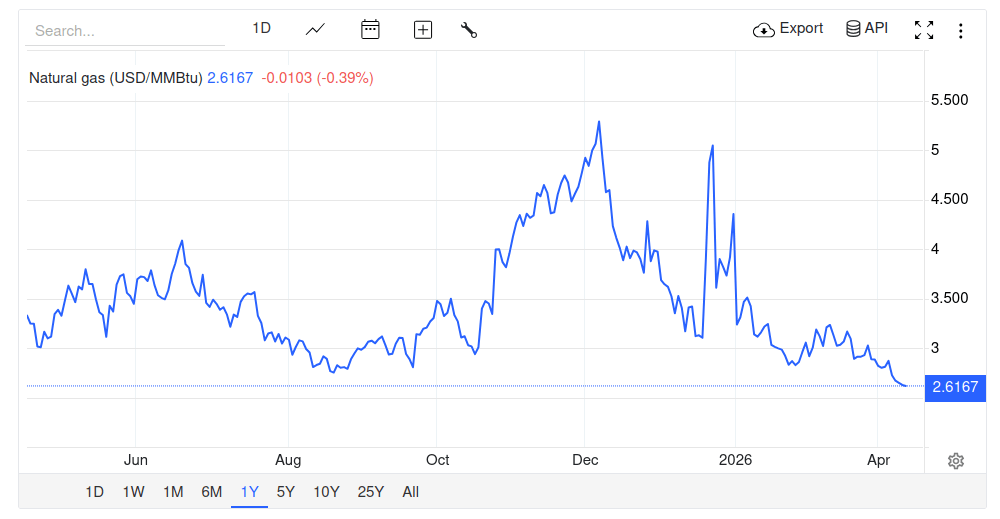Viewport: 1000px width, 519px height.
Task: Enter fullscreen chart mode
Action: 924,30
